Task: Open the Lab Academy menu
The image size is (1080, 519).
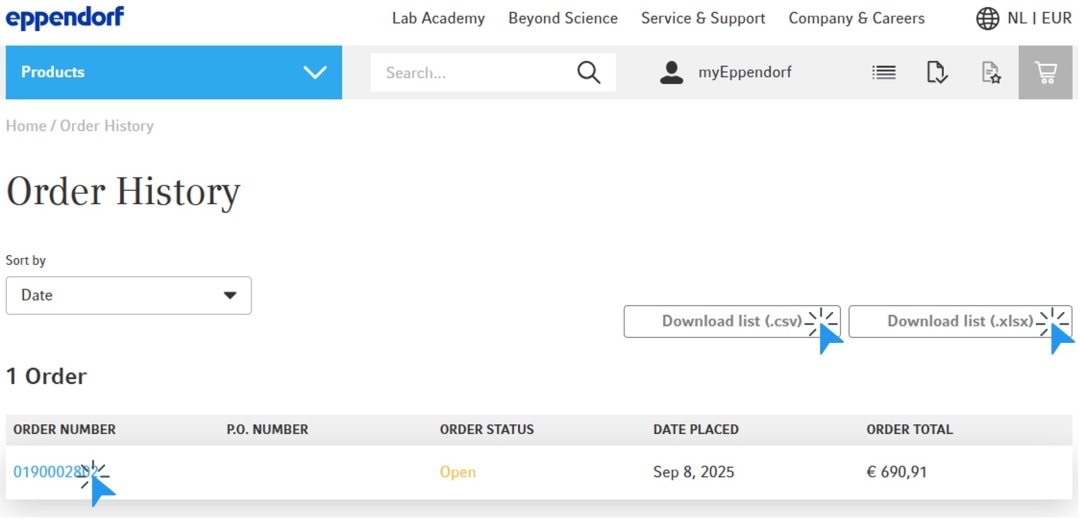Action: tap(438, 18)
